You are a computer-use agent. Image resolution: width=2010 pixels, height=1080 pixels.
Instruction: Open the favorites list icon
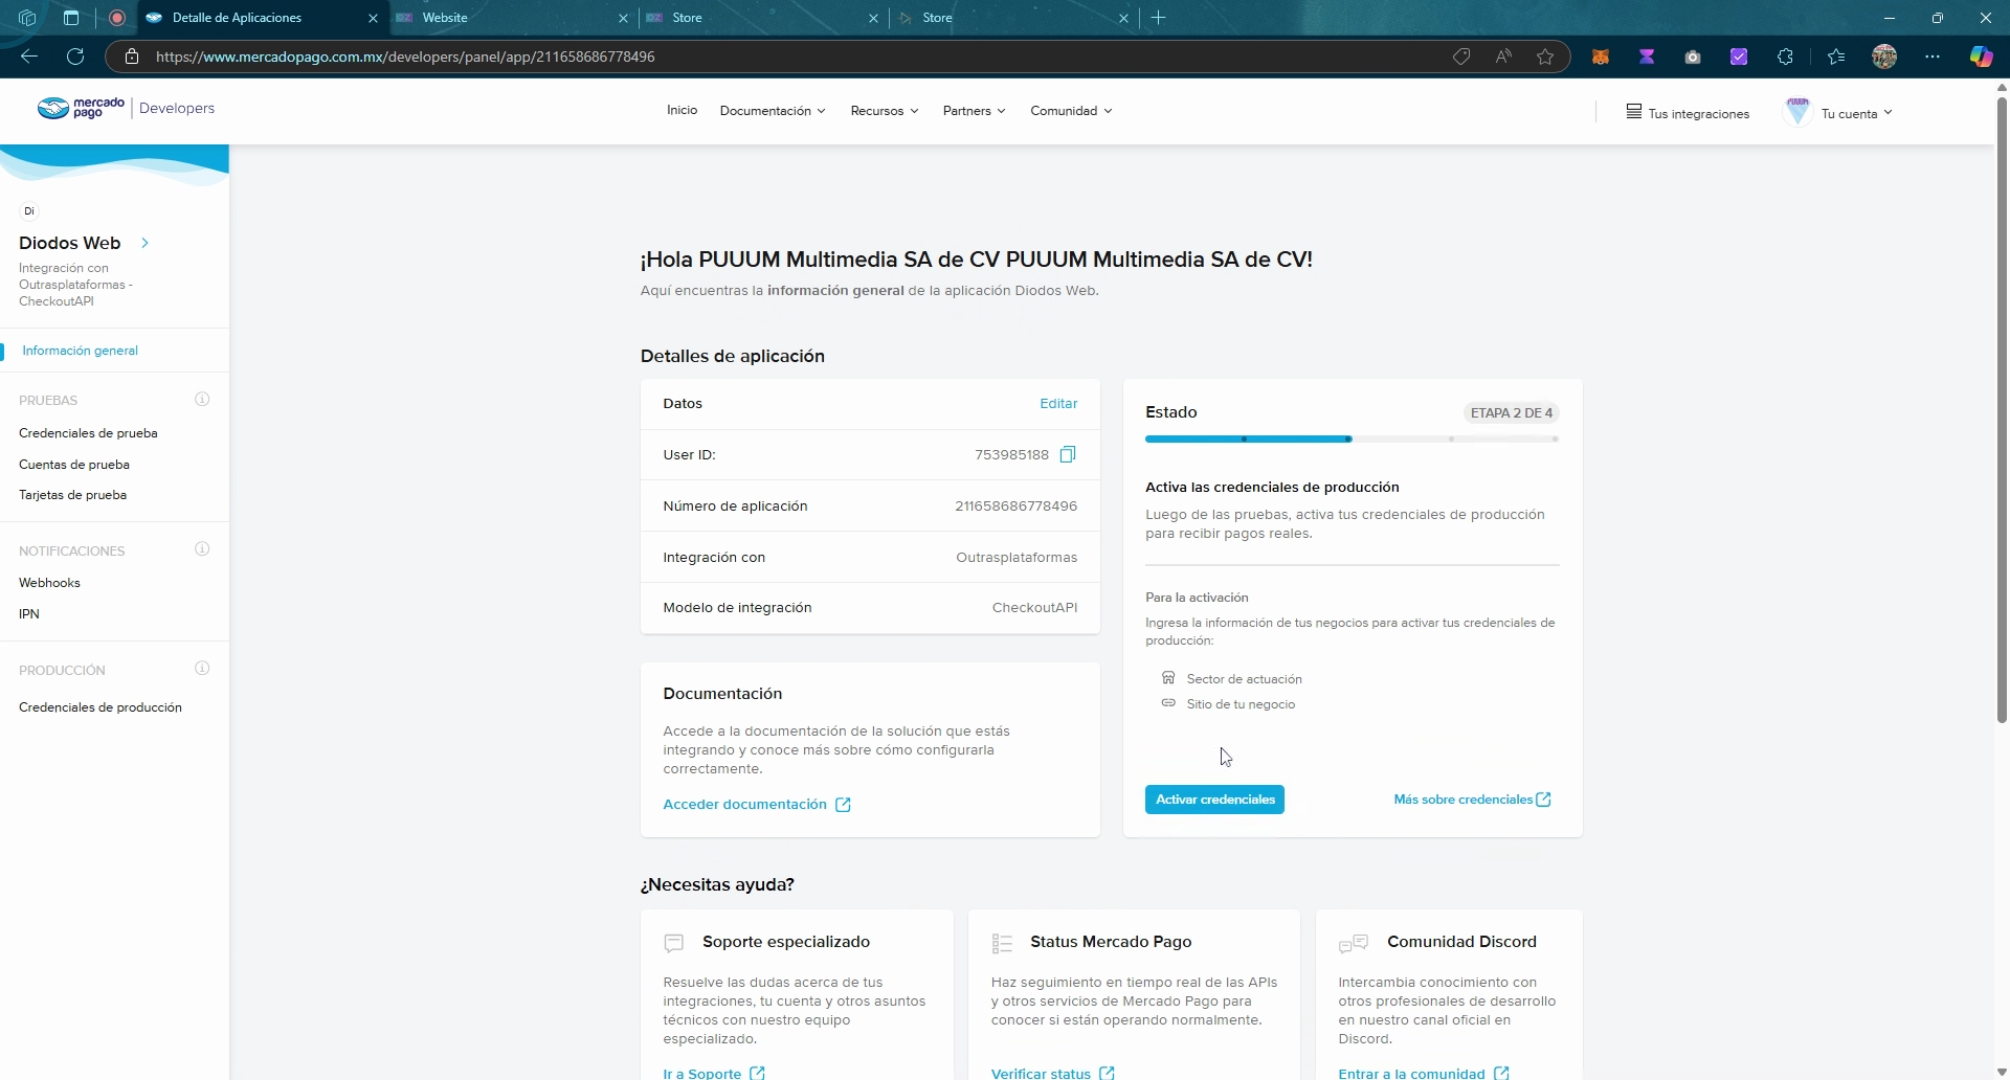click(1836, 57)
